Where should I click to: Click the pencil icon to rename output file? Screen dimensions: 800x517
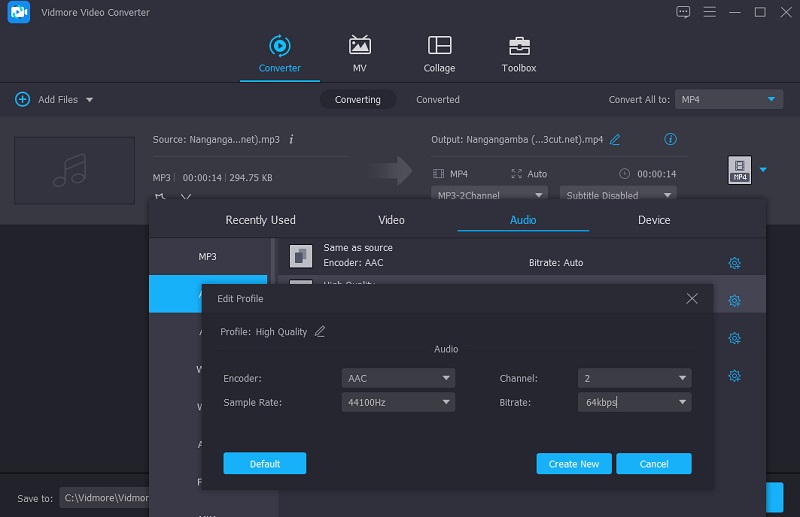click(615, 140)
